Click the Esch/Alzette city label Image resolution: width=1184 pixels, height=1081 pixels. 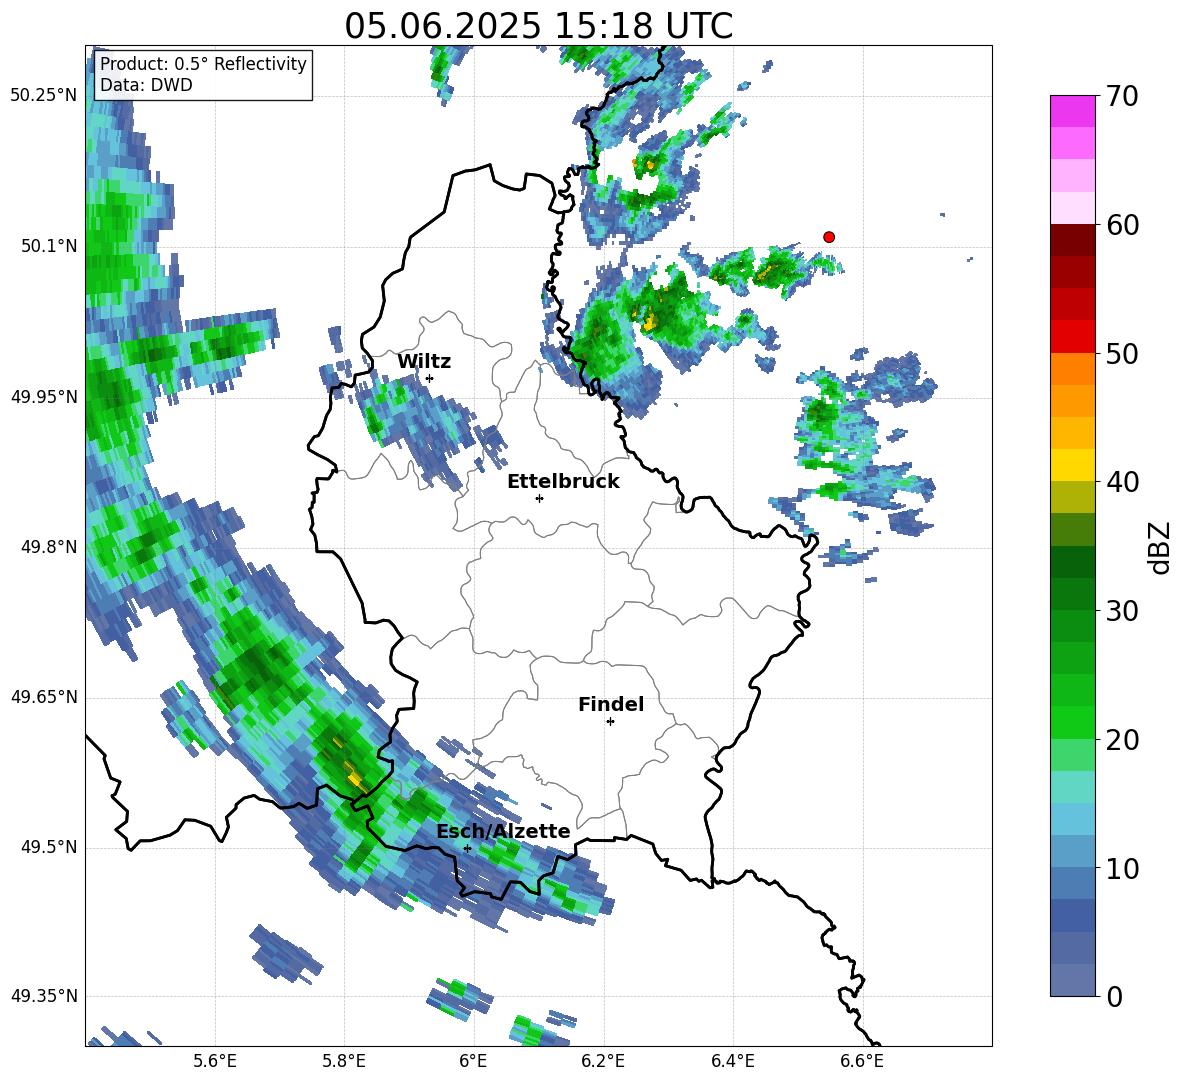coord(503,831)
